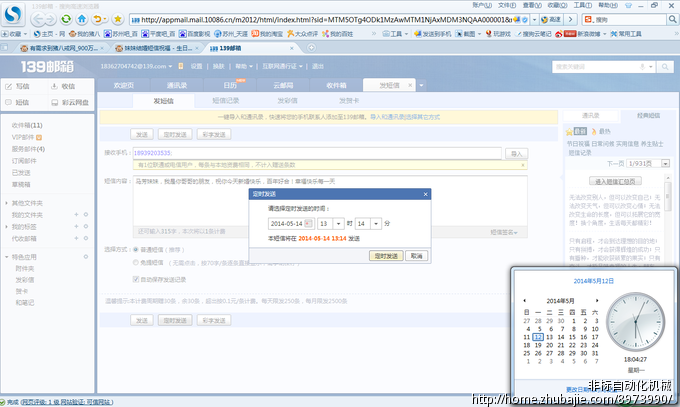This screenshot has width=680, height=407.
Task: Open the tab list dropdown beside 发短信 tab
Action: (x=421, y=85)
